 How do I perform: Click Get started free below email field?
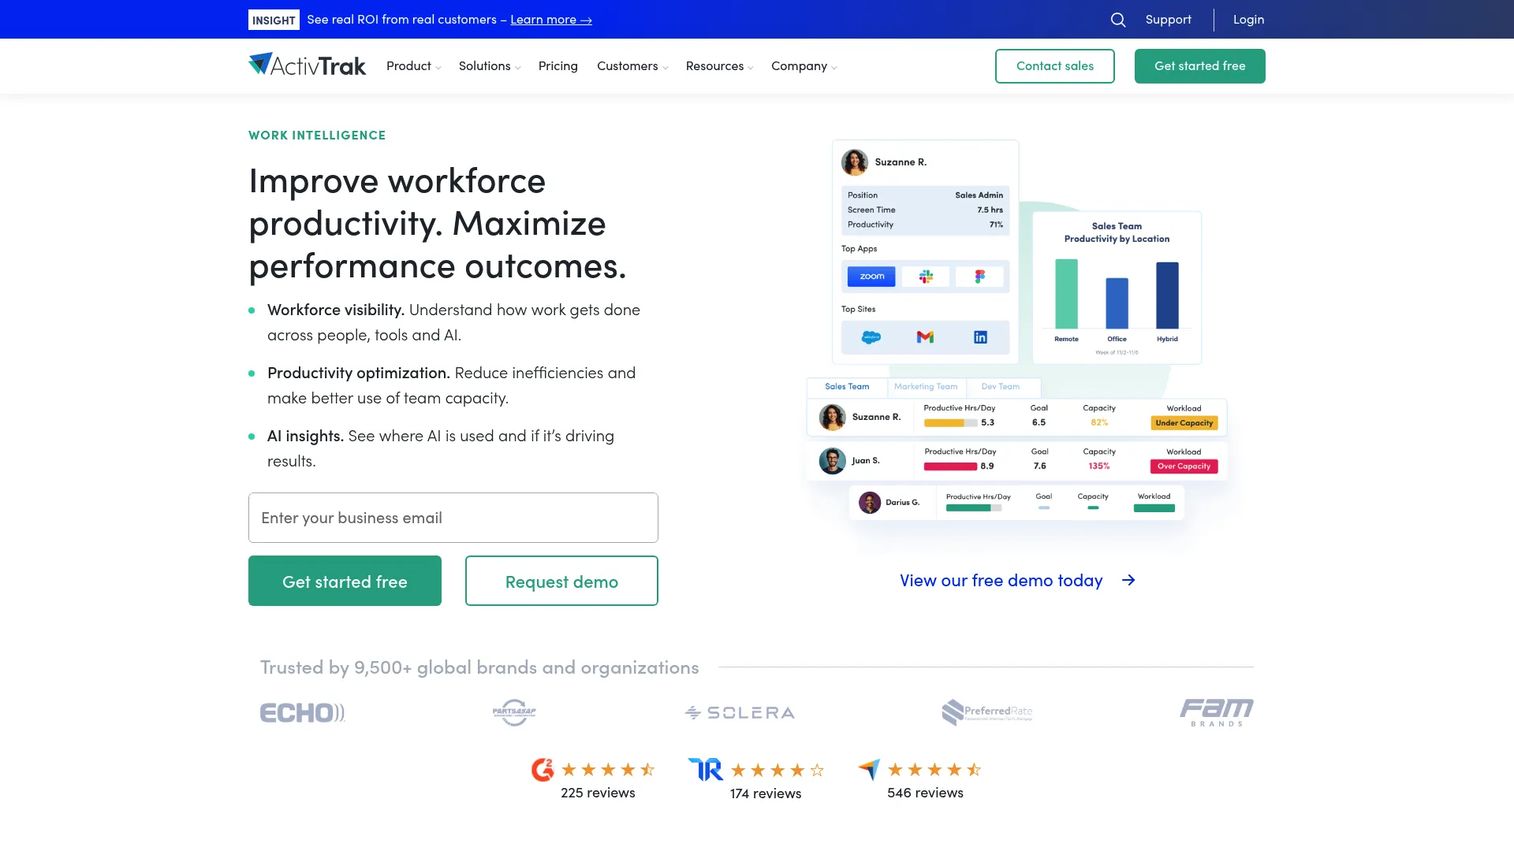[x=345, y=581]
